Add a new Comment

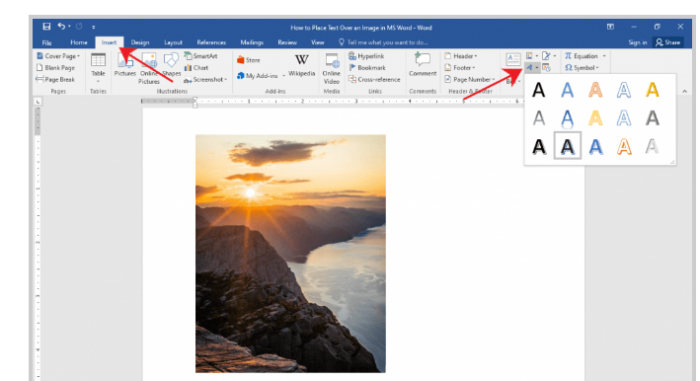(422, 65)
